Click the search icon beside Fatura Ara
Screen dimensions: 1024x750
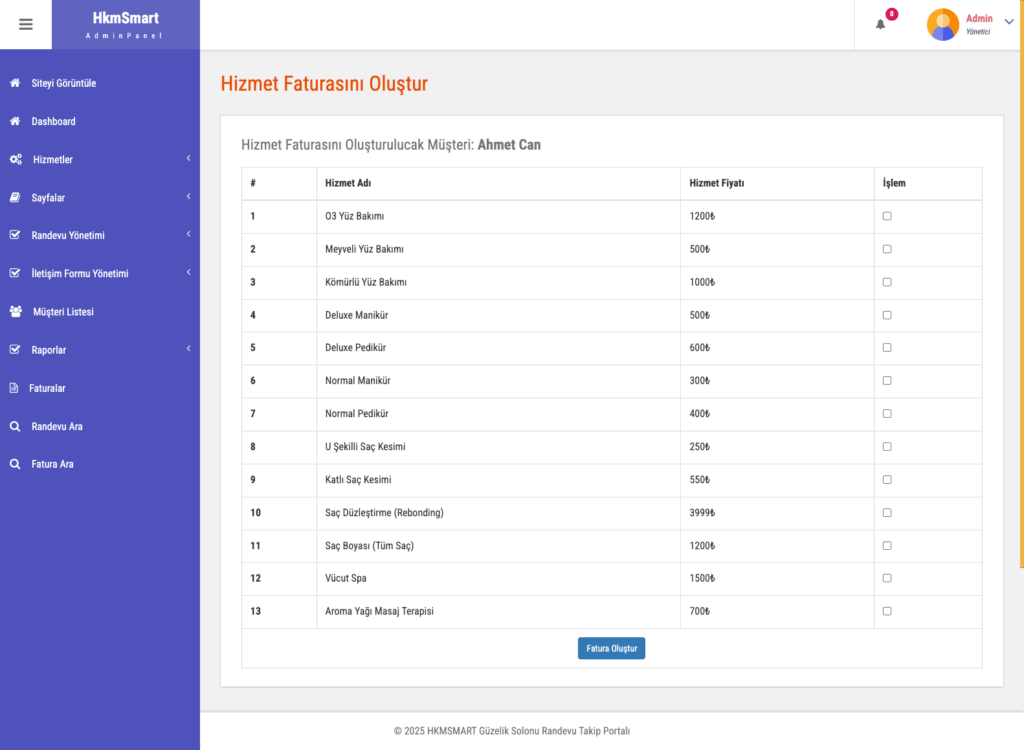(15, 464)
